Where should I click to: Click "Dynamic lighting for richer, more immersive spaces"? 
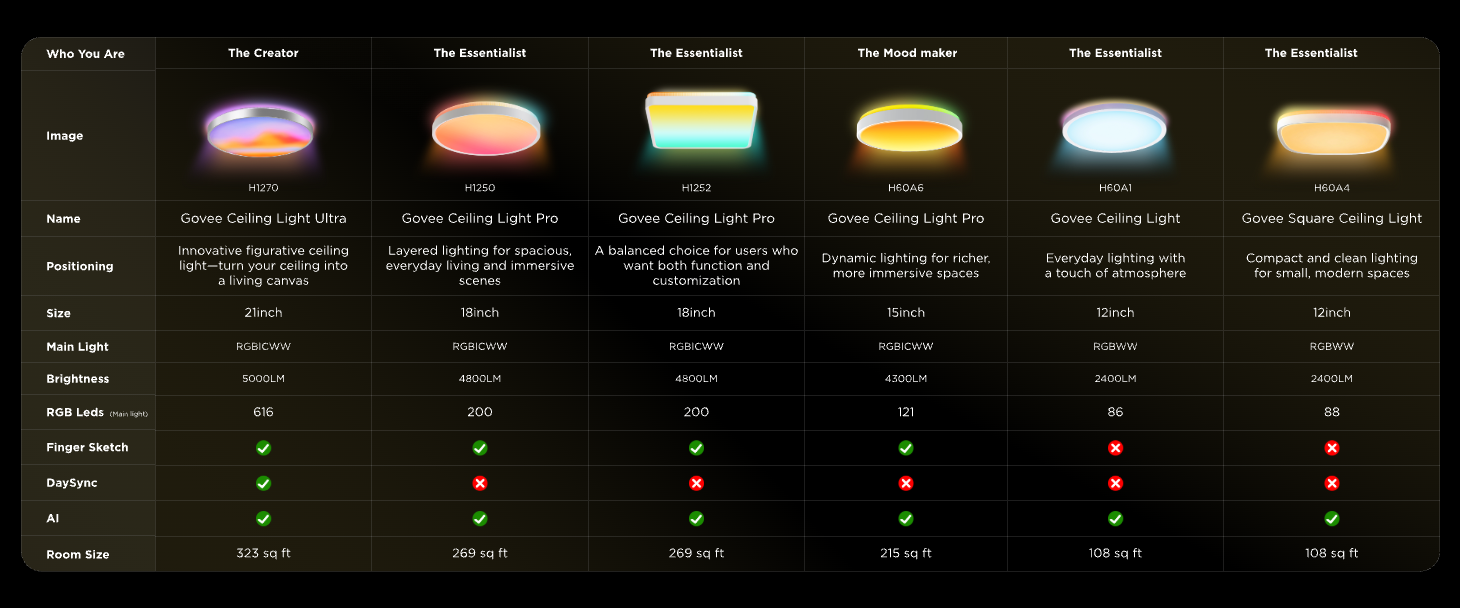906,265
